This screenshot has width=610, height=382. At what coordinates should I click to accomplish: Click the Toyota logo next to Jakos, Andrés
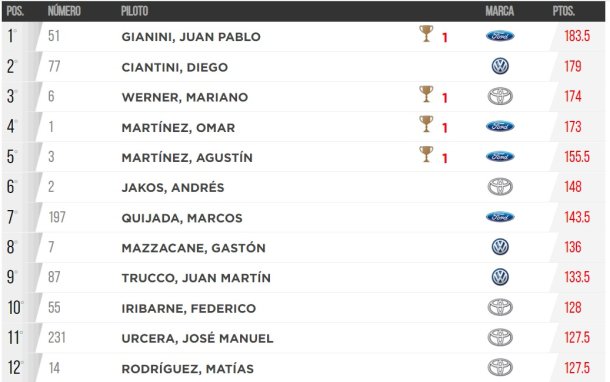tap(500, 187)
